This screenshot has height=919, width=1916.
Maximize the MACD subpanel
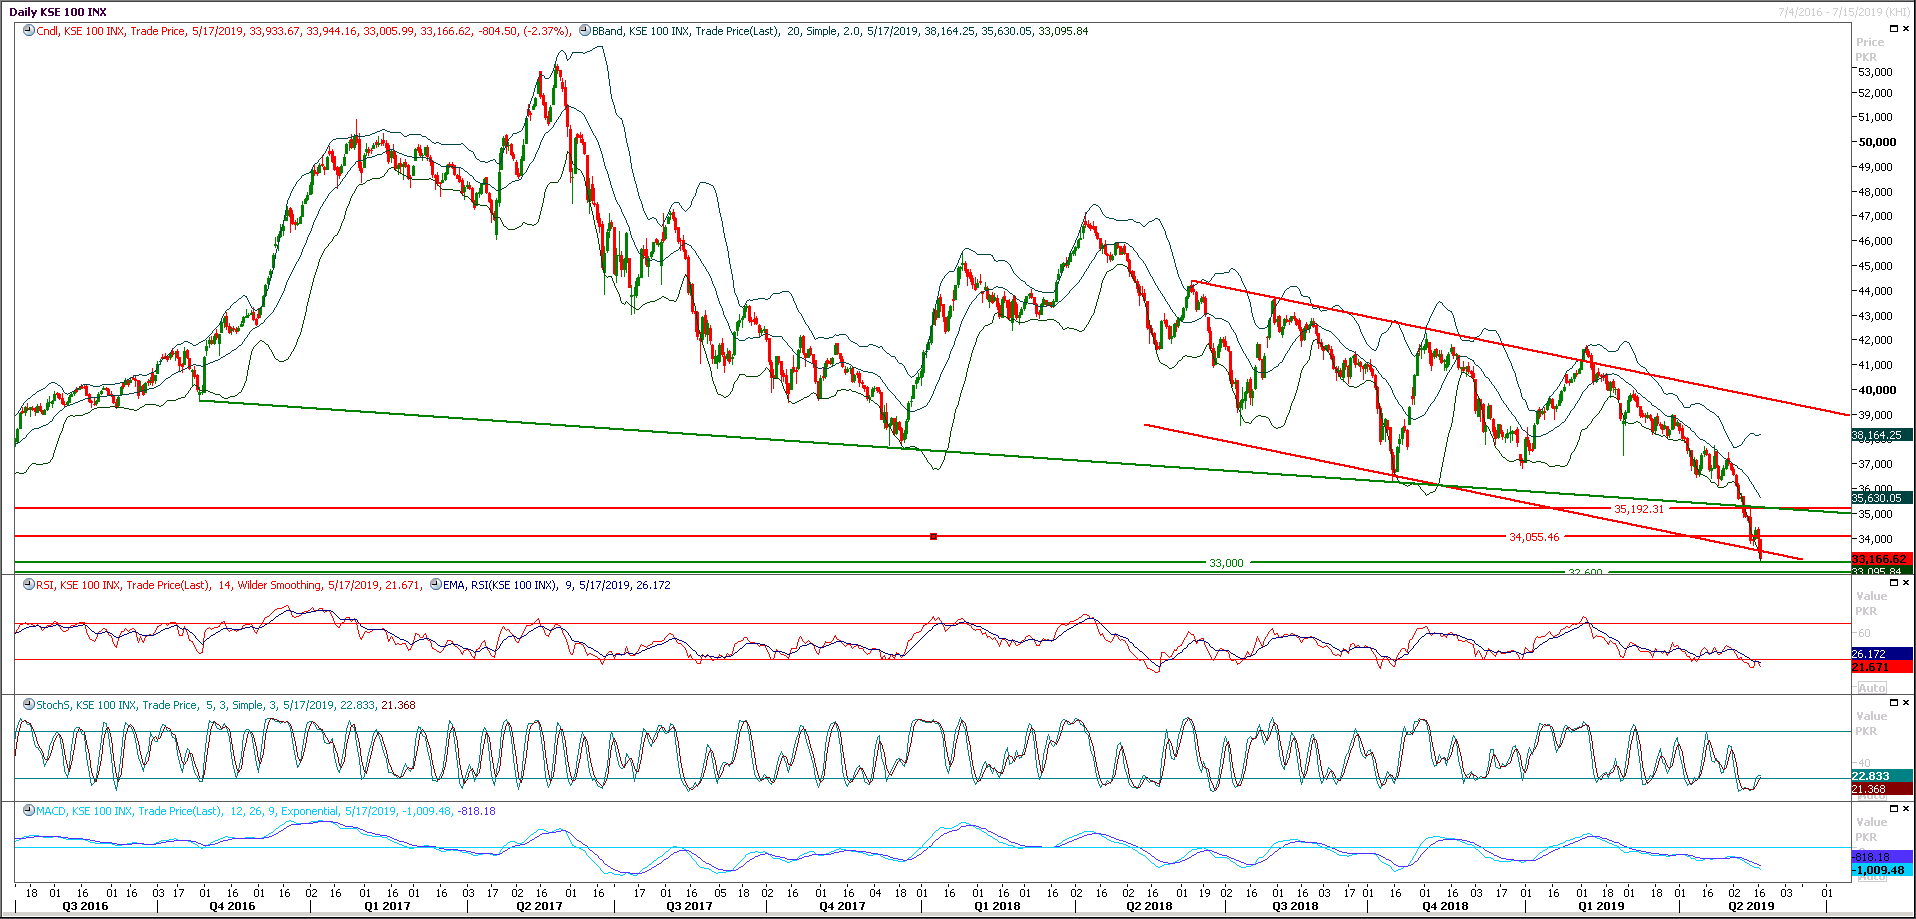click(1894, 809)
